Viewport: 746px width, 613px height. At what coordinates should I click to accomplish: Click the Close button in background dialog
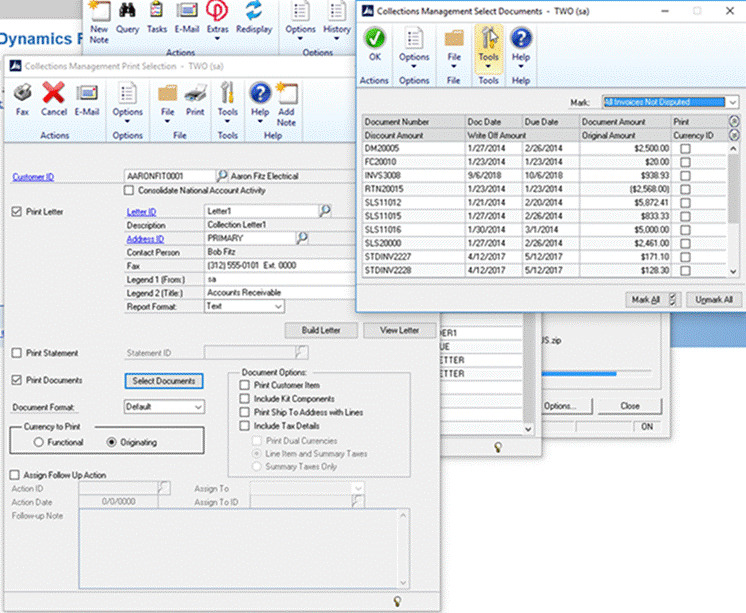(x=629, y=405)
